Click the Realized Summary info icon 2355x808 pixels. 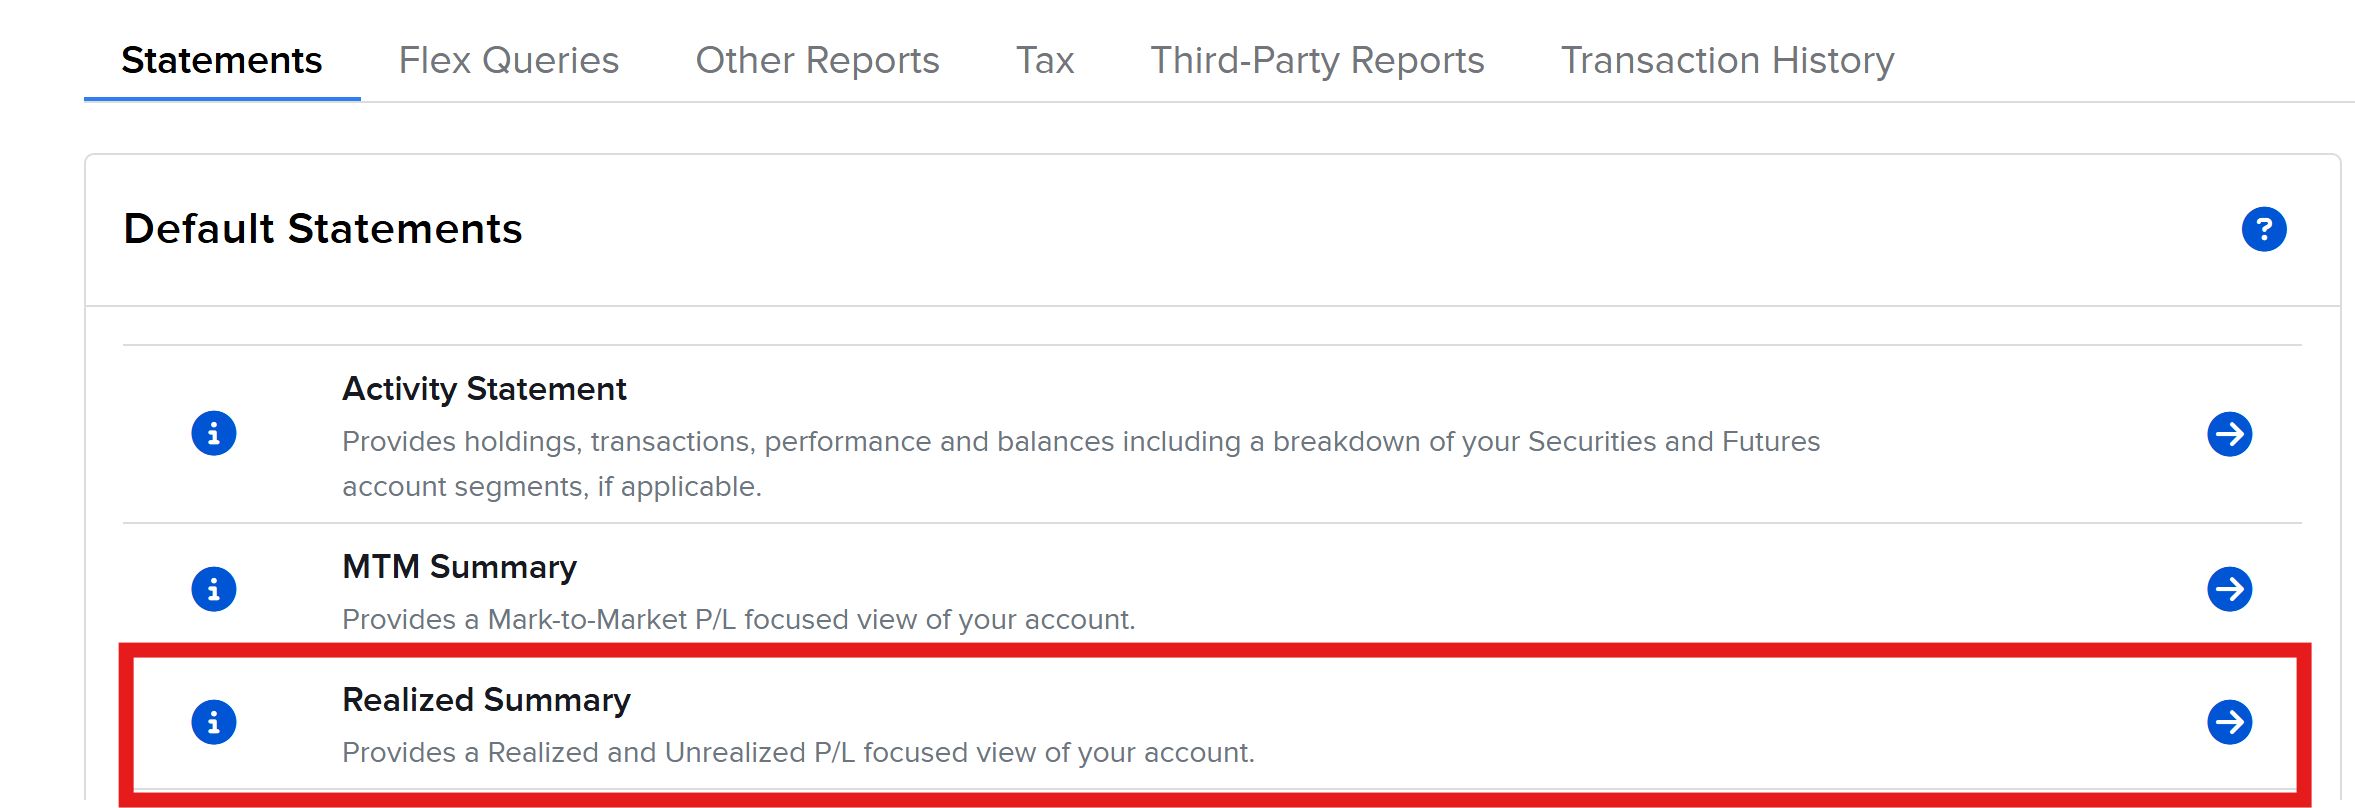pos(214,722)
